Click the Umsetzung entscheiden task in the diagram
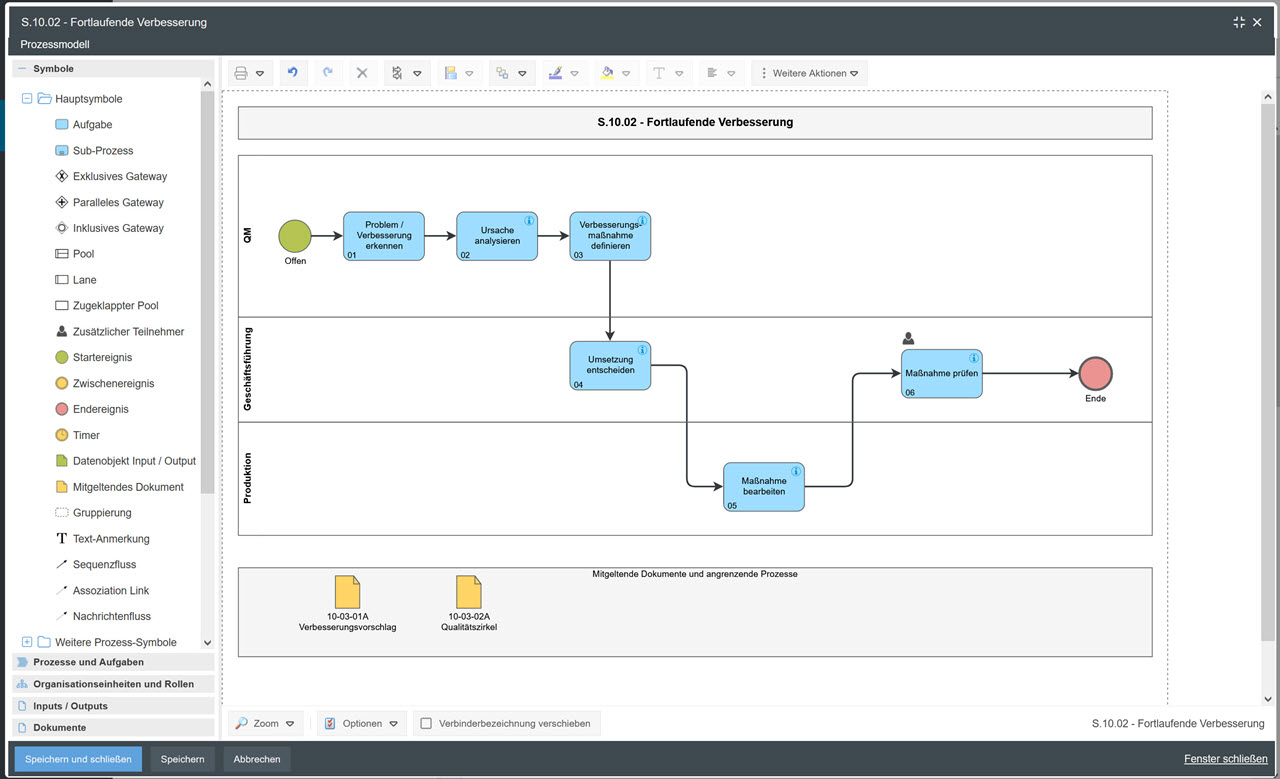This screenshot has width=1280, height=779. click(610, 365)
